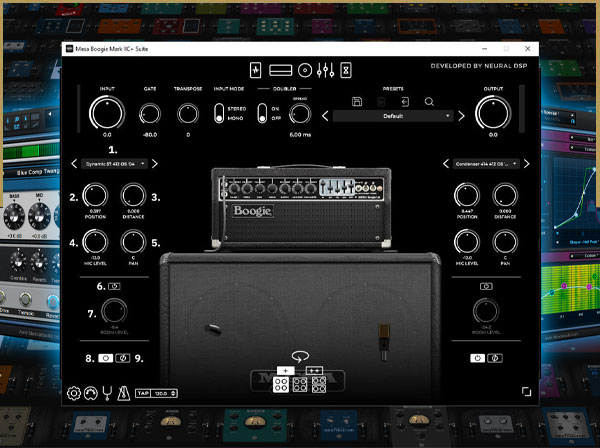Search presets with the magnifier icon
This screenshot has height=448, width=600.
point(429,102)
